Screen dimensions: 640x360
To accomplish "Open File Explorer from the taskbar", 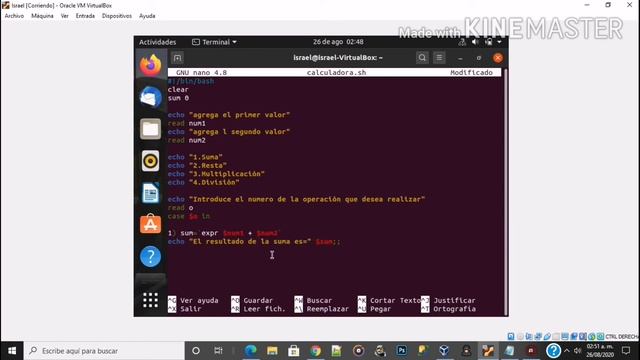I will [x=272, y=351].
